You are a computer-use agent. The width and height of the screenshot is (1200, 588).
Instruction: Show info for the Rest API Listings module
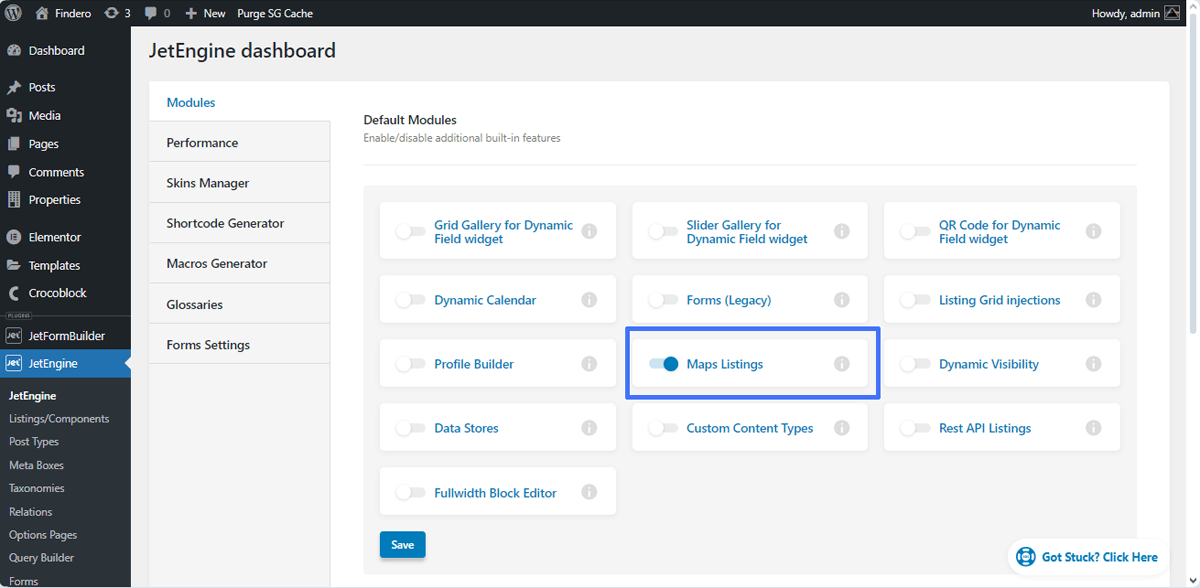point(1094,428)
